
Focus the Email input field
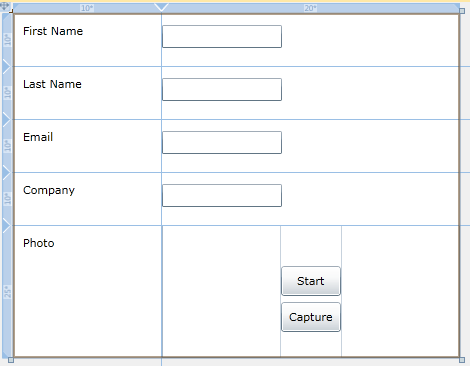(222, 142)
